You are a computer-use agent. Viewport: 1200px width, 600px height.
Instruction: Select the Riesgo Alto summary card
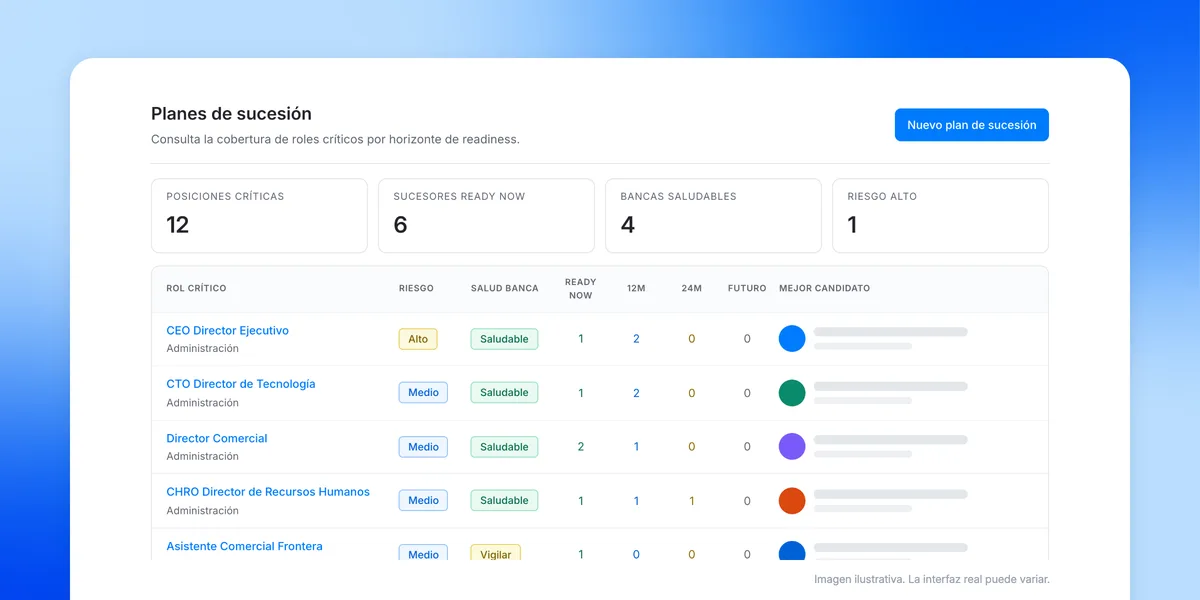tap(940, 216)
